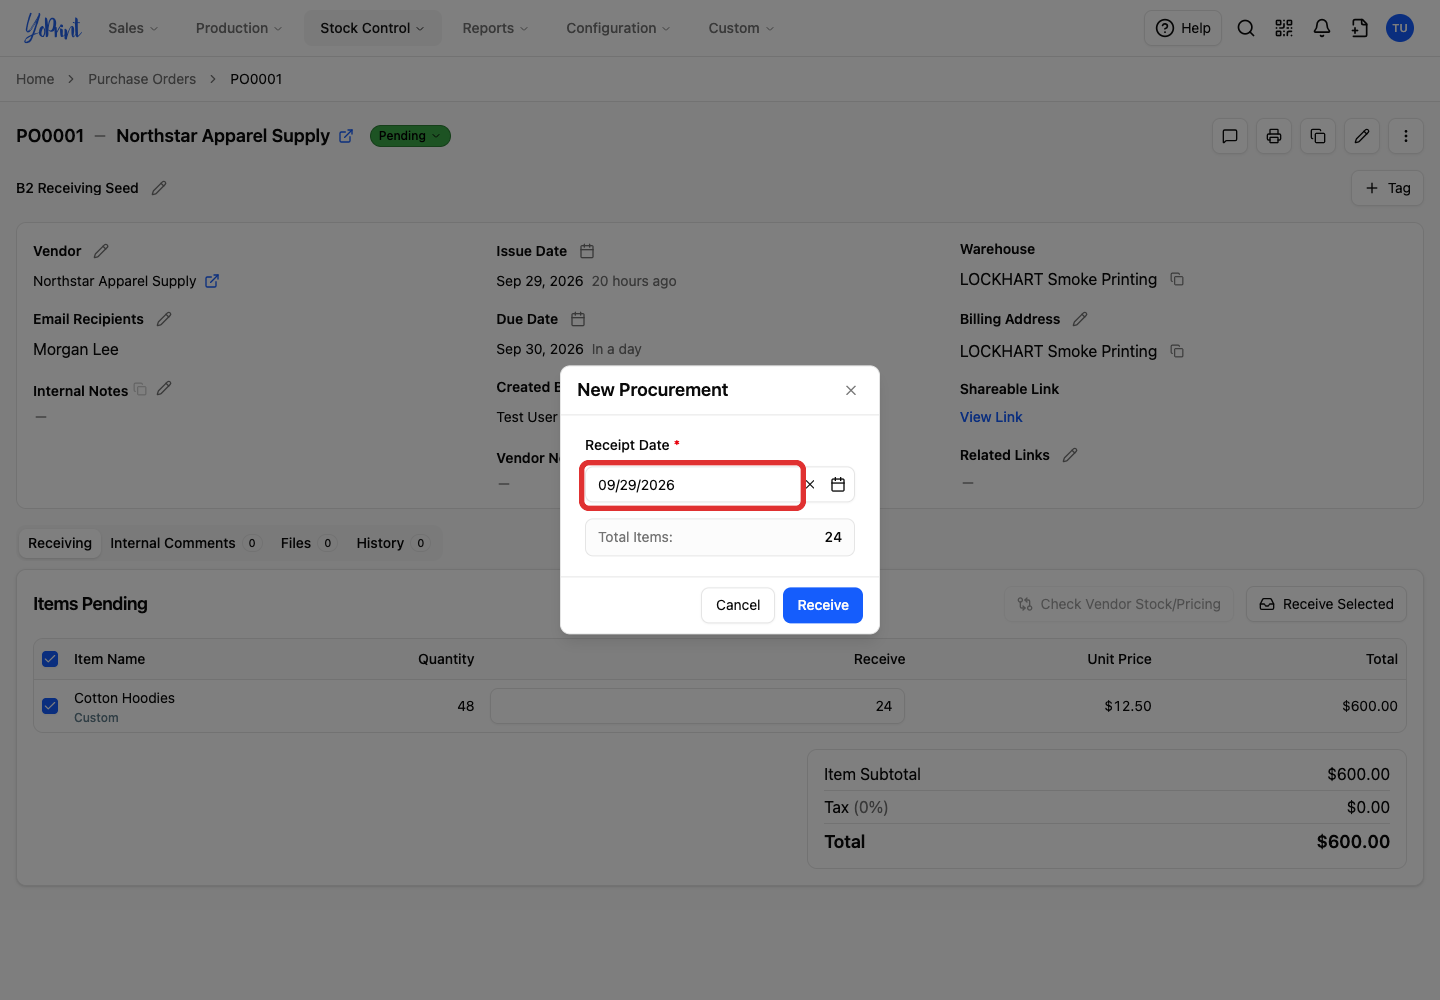Copy the Warehouse LOCKHART Smoke Printing value

(x=1177, y=279)
